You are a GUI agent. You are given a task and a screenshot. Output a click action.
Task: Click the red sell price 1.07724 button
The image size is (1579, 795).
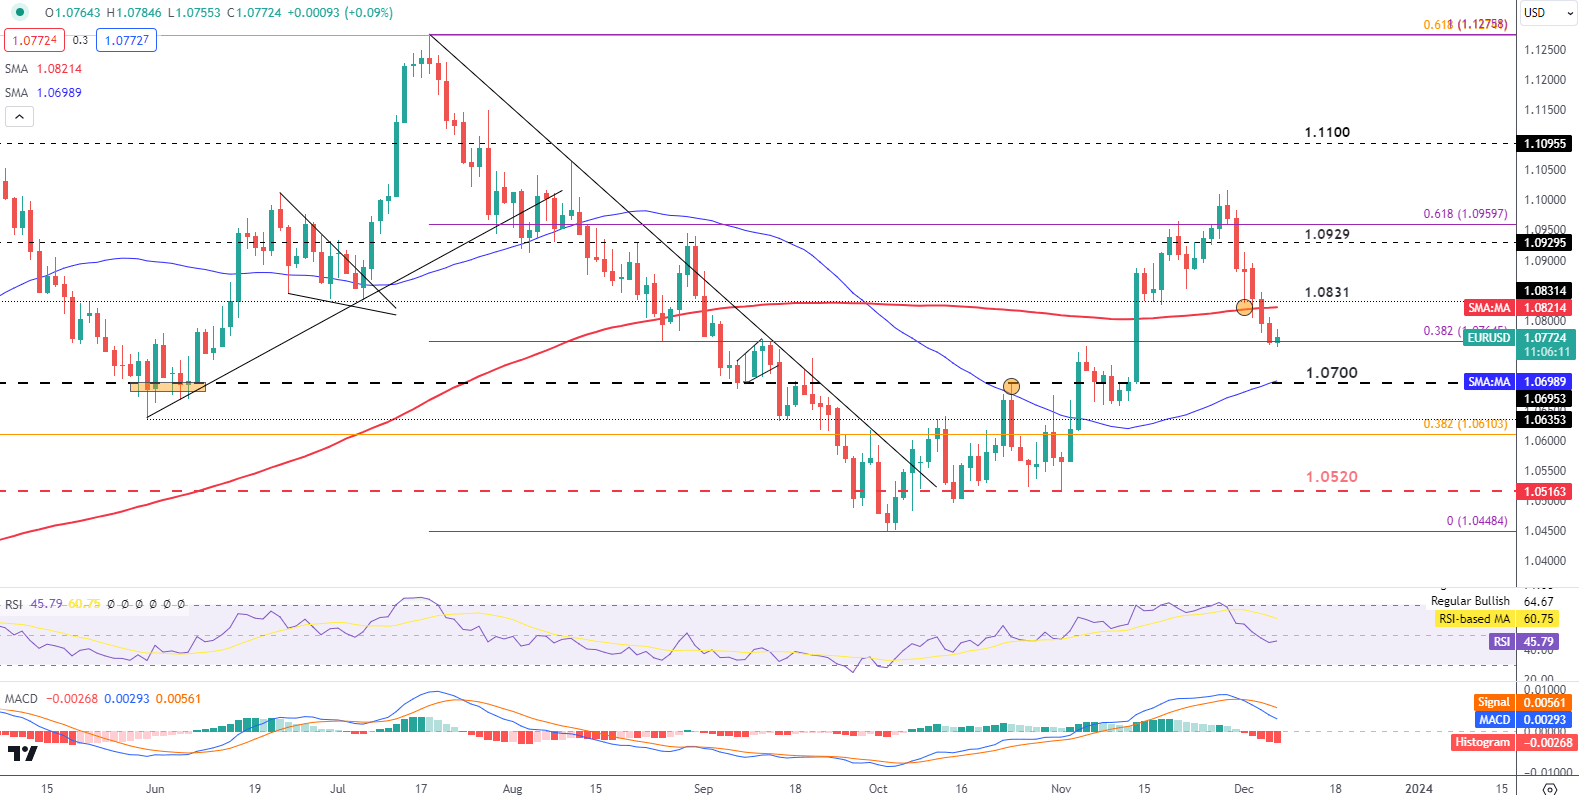[x=34, y=40]
